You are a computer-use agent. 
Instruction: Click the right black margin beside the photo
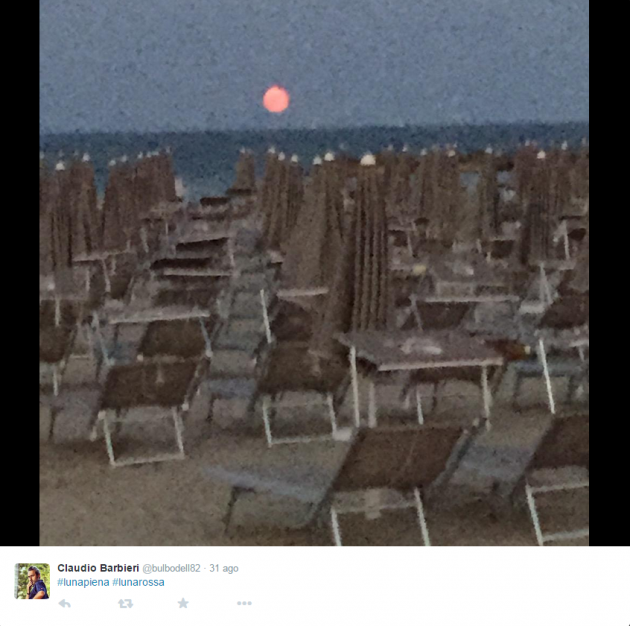(609, 273)
